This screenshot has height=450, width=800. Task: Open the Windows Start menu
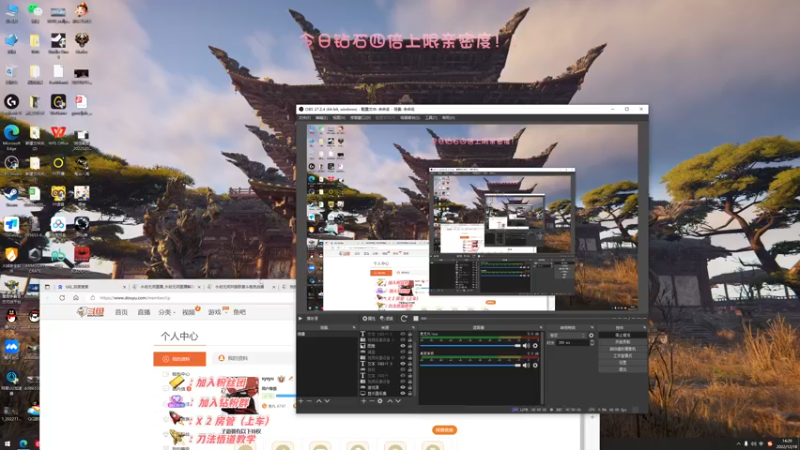(x=7, y=444)
